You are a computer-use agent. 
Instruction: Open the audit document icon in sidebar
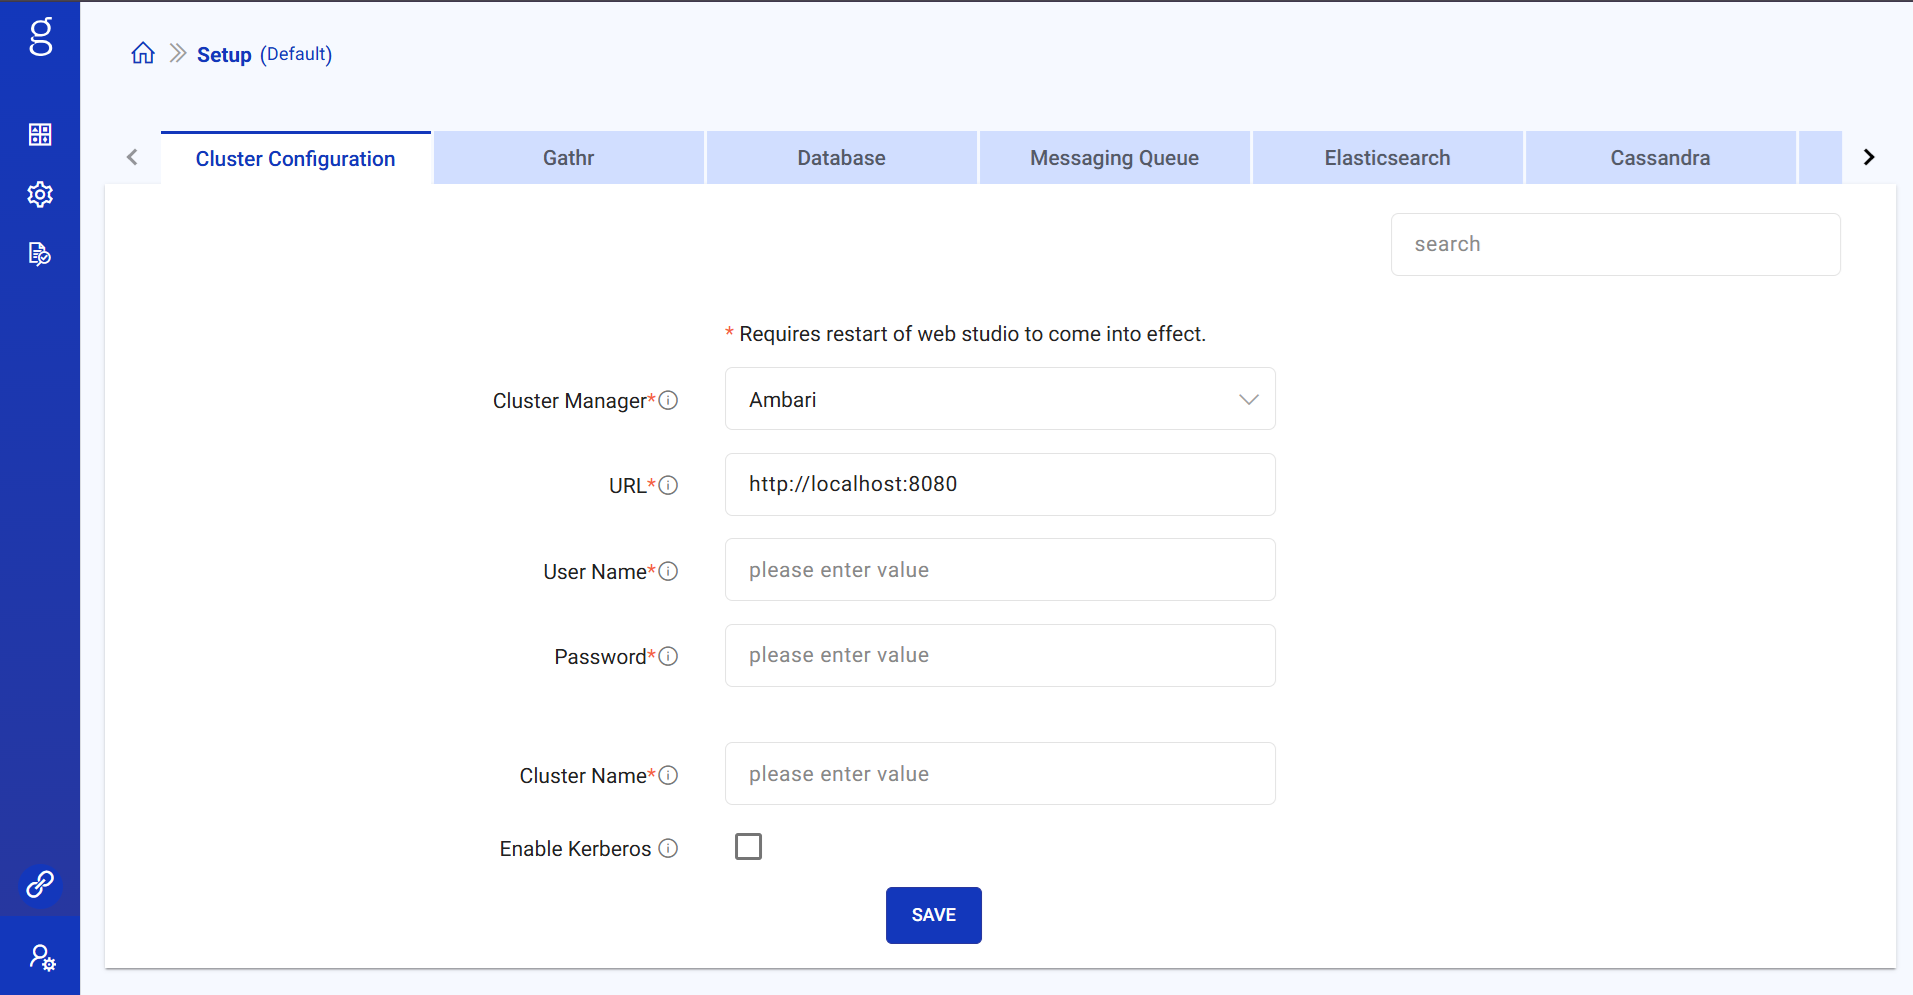tap(40, 254)
